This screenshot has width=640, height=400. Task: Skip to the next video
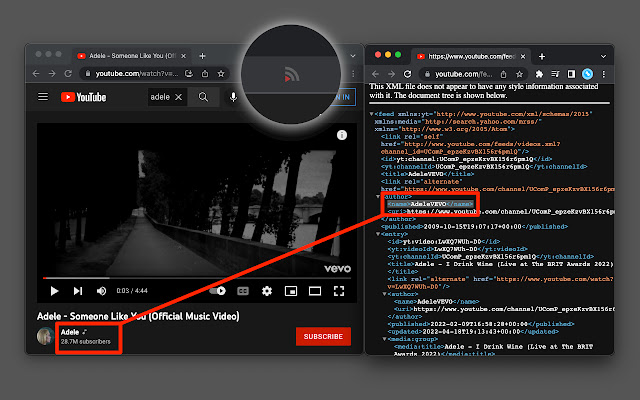click(78, 291)
